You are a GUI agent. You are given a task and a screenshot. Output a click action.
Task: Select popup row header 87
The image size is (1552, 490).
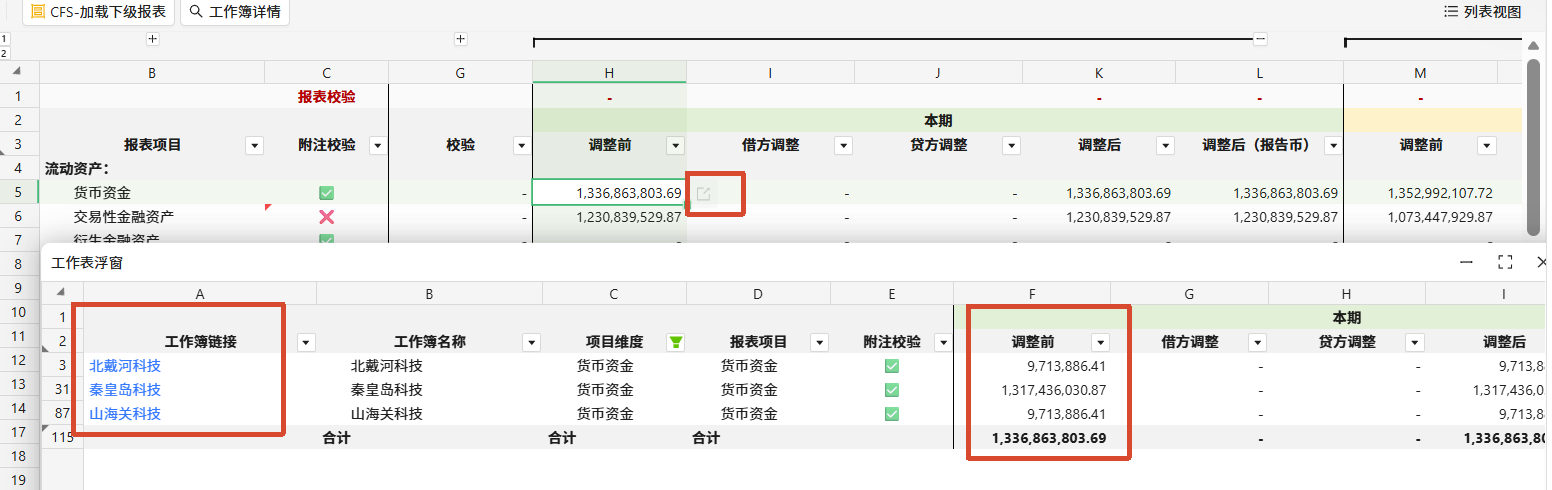pos(62,414)
